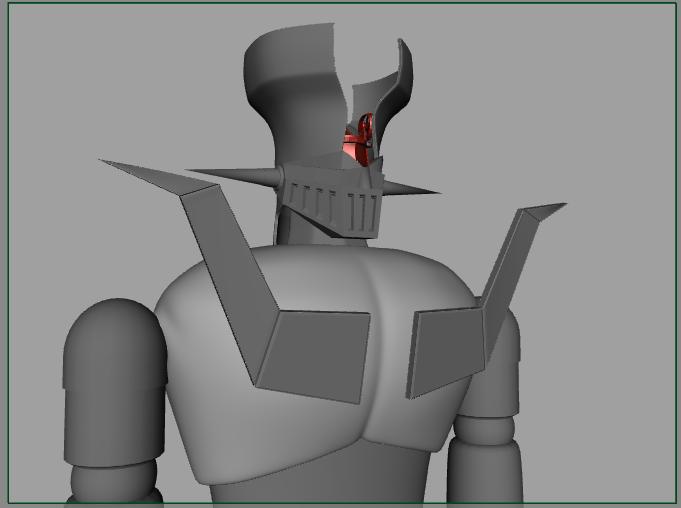Select the left arm elbow joint
The width and height of the screenshot is (681, 508).
pos(114,478)
